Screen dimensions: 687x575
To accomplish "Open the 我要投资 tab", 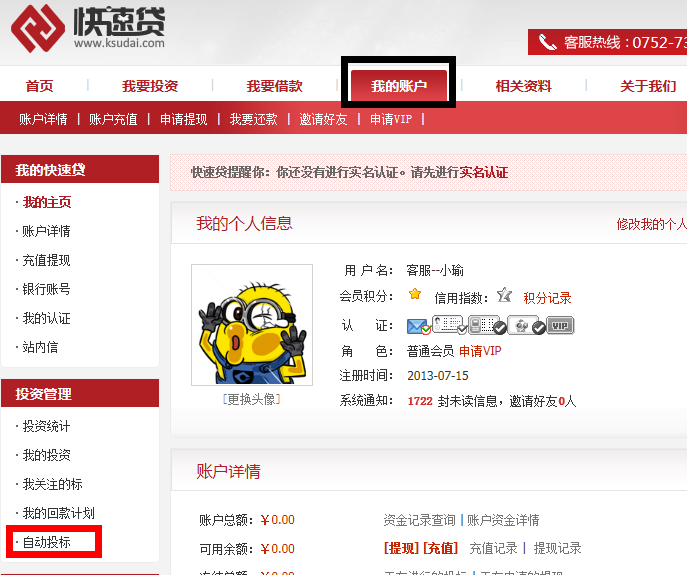I will click(150, 86).
